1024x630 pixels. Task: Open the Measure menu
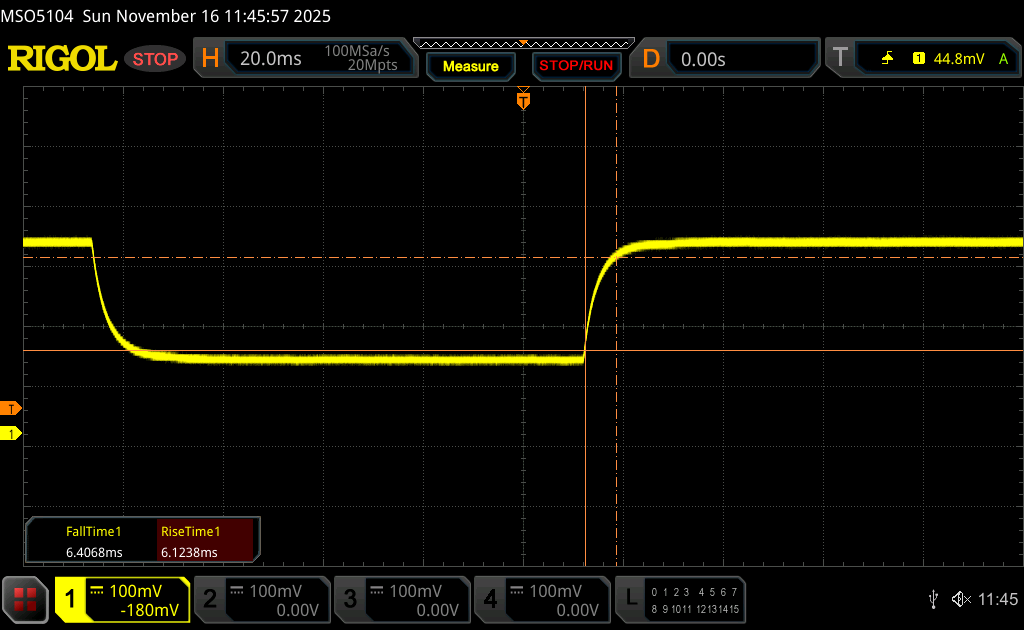pyautogui.click(x=470, y=66)
